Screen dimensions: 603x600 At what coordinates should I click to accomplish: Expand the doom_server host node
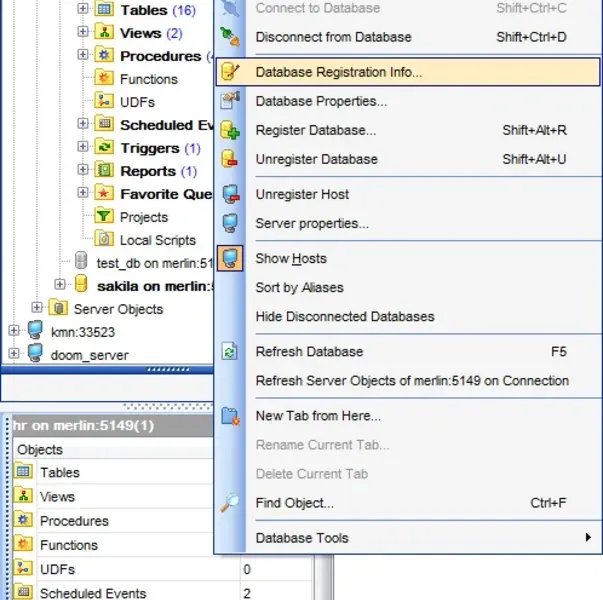tap(14, 353)
